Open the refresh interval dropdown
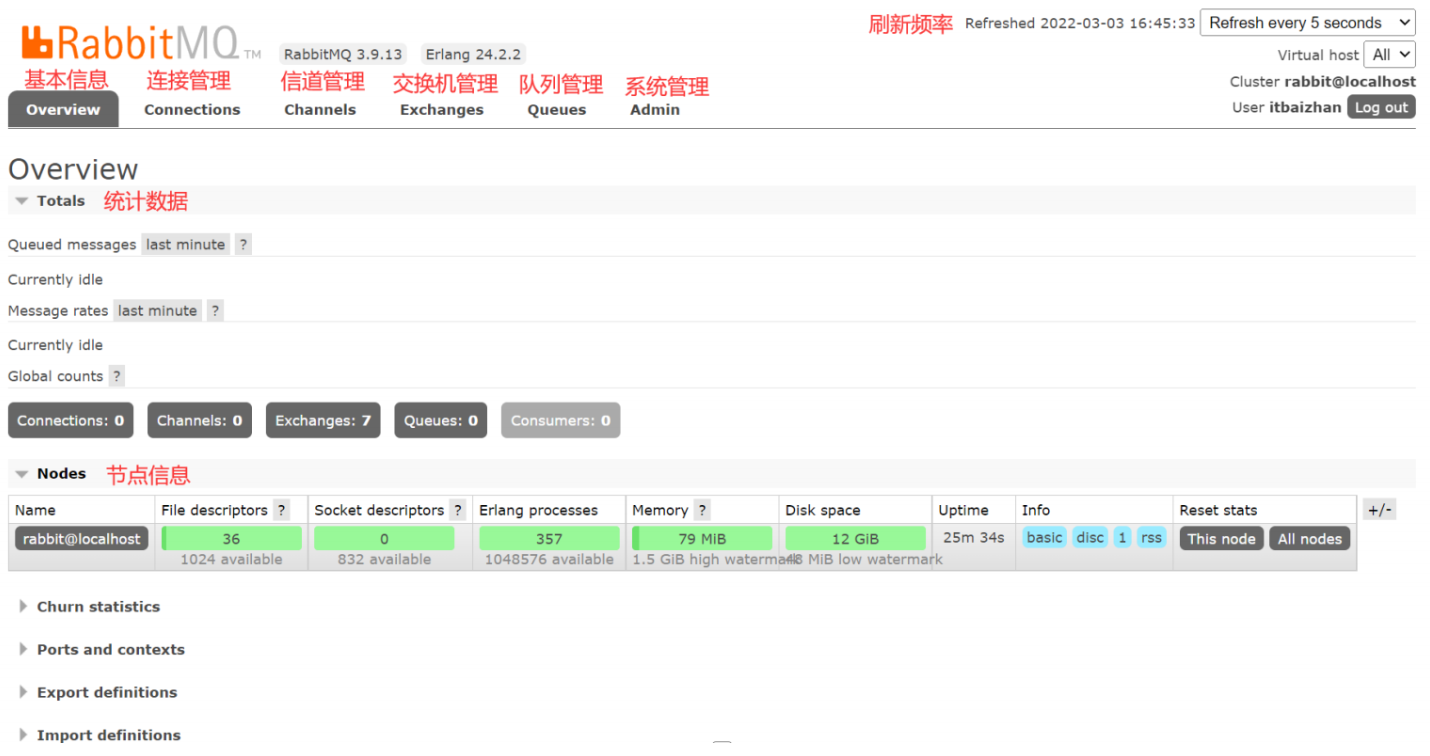 click(1307, 23)
